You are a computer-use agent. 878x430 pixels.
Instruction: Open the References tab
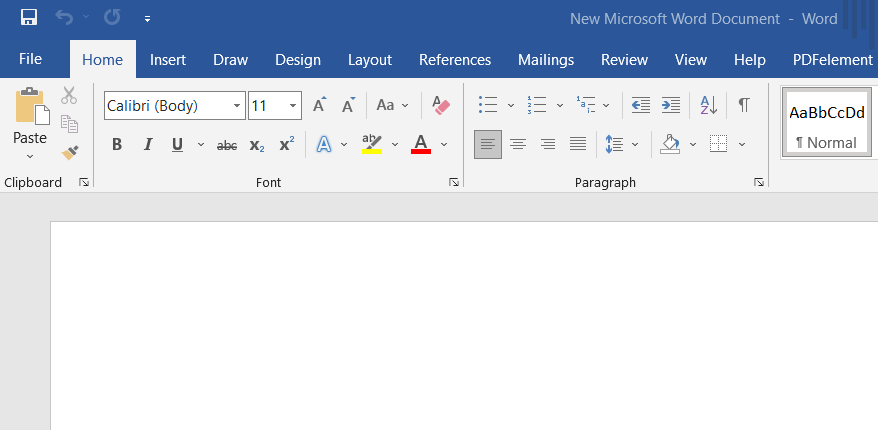[455, 60]
